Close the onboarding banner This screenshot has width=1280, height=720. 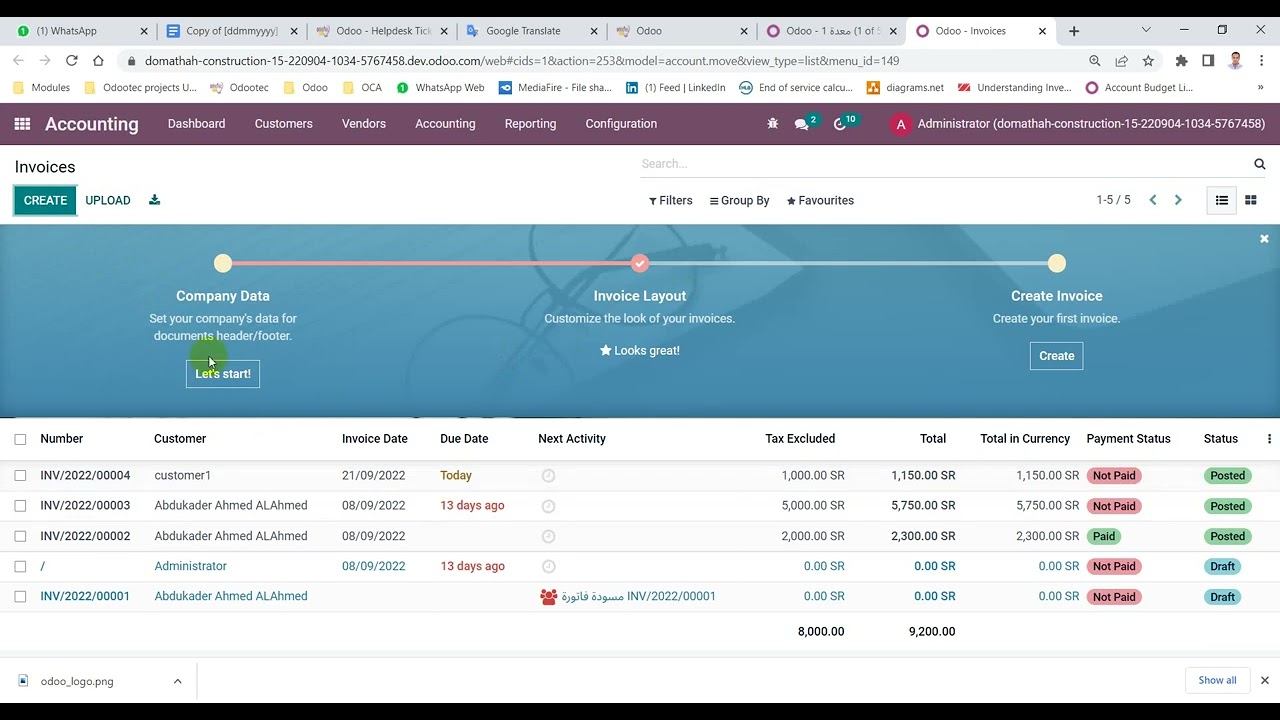(1264, 239)
